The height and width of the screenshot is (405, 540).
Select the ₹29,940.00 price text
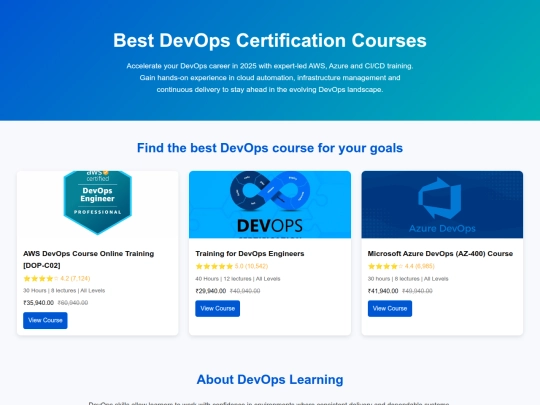tap(211, 291)
